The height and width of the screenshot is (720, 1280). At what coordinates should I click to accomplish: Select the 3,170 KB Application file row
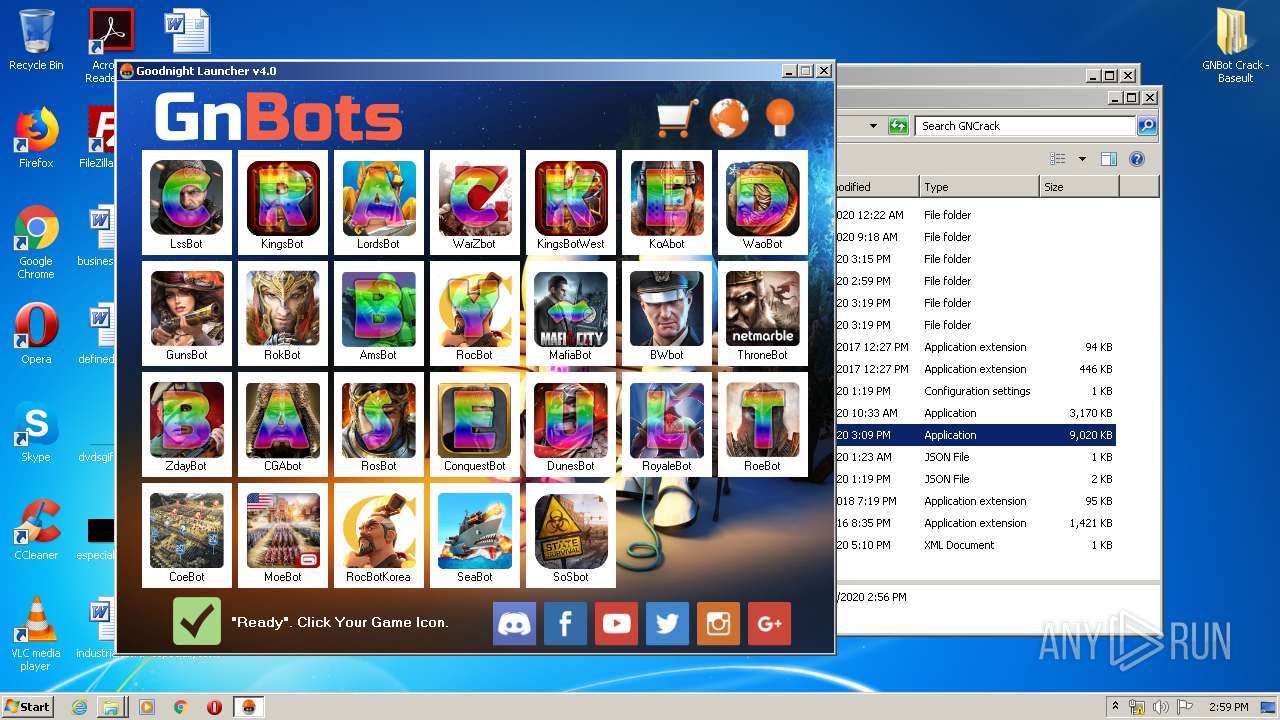[x=975, y=413]
